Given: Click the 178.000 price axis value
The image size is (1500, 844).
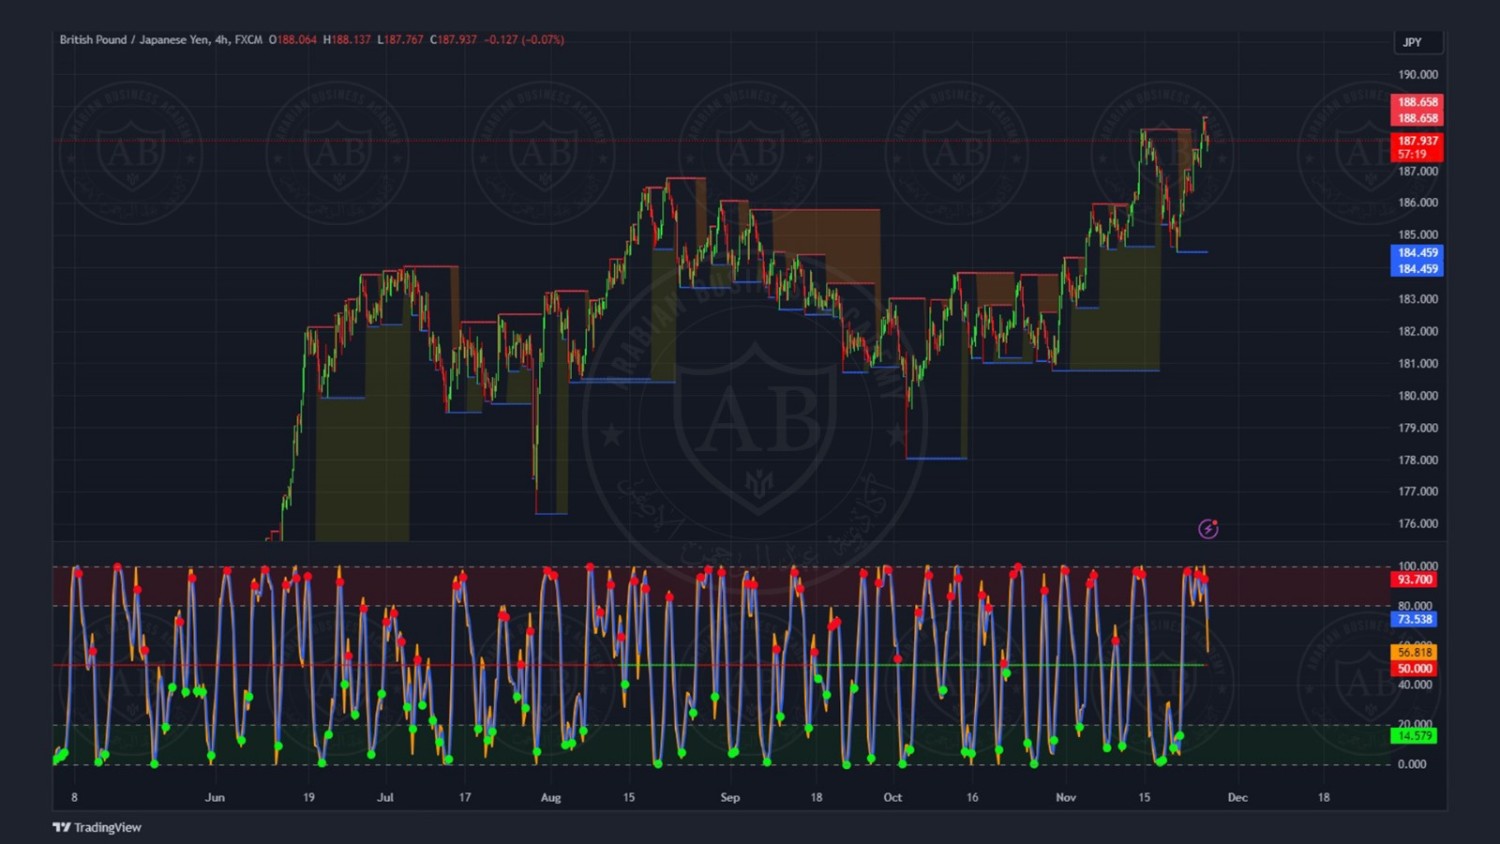Looking at the screenshot, I should tap(1417, 461).
